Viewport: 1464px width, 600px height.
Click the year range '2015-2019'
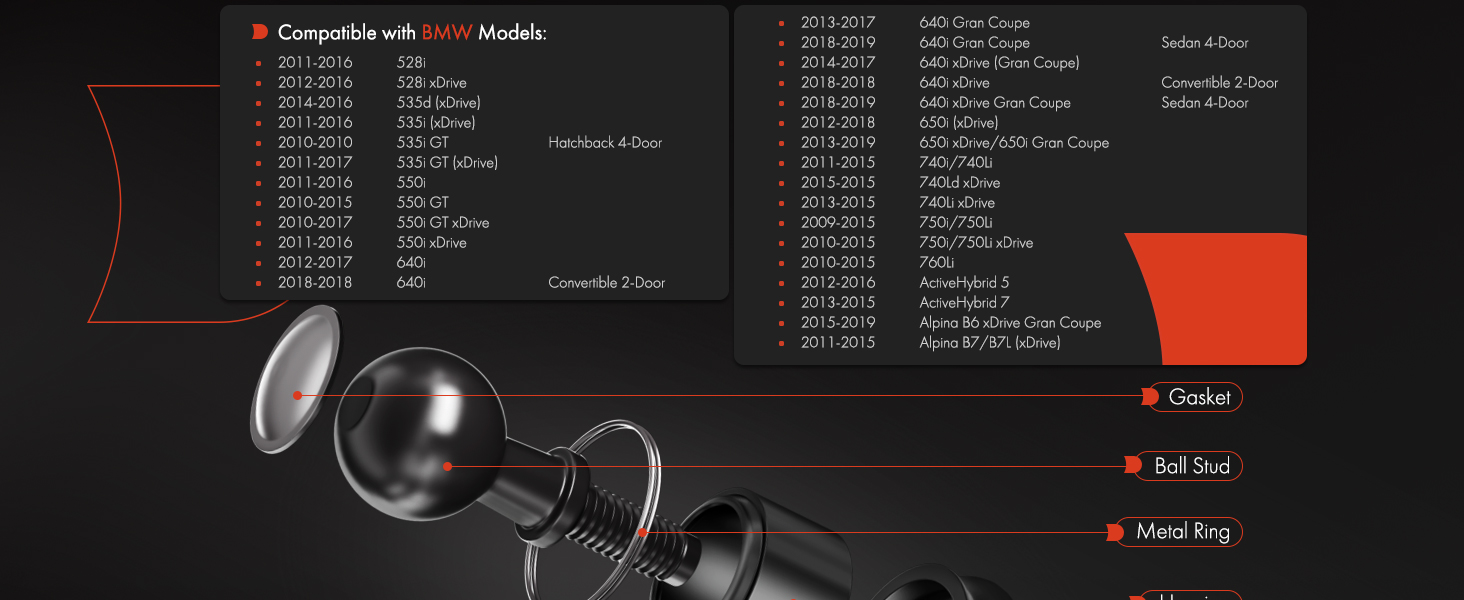pyautogui.click(x=838, y=323)
